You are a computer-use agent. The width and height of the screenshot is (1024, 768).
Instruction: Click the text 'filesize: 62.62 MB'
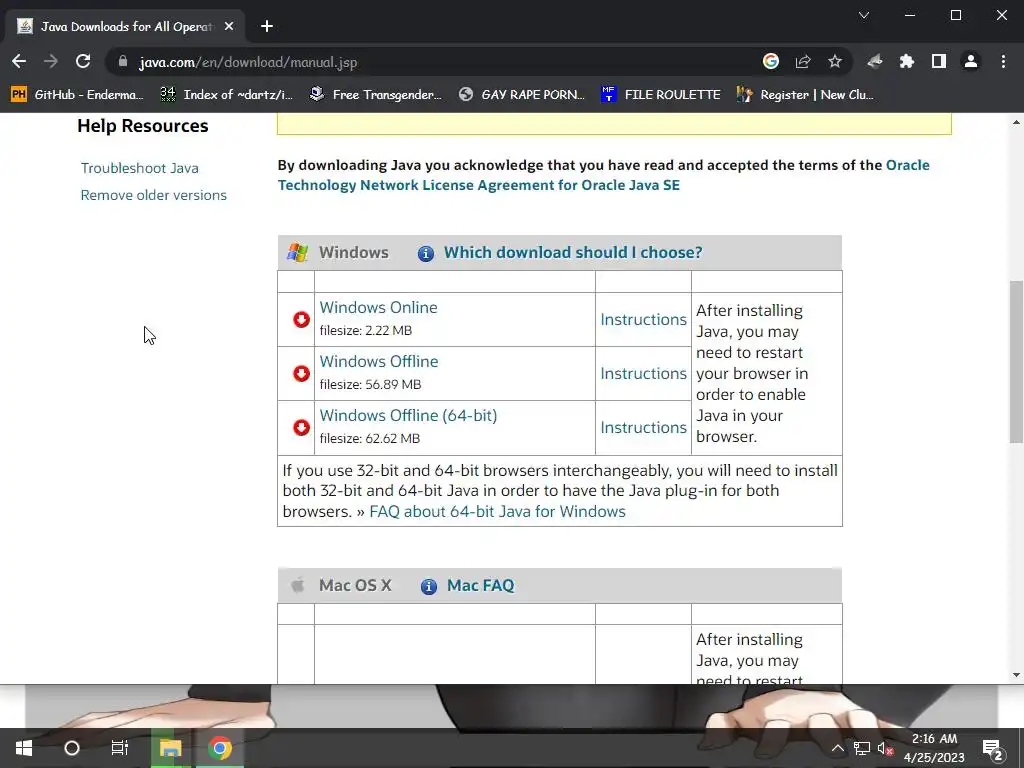click(370, 439)
